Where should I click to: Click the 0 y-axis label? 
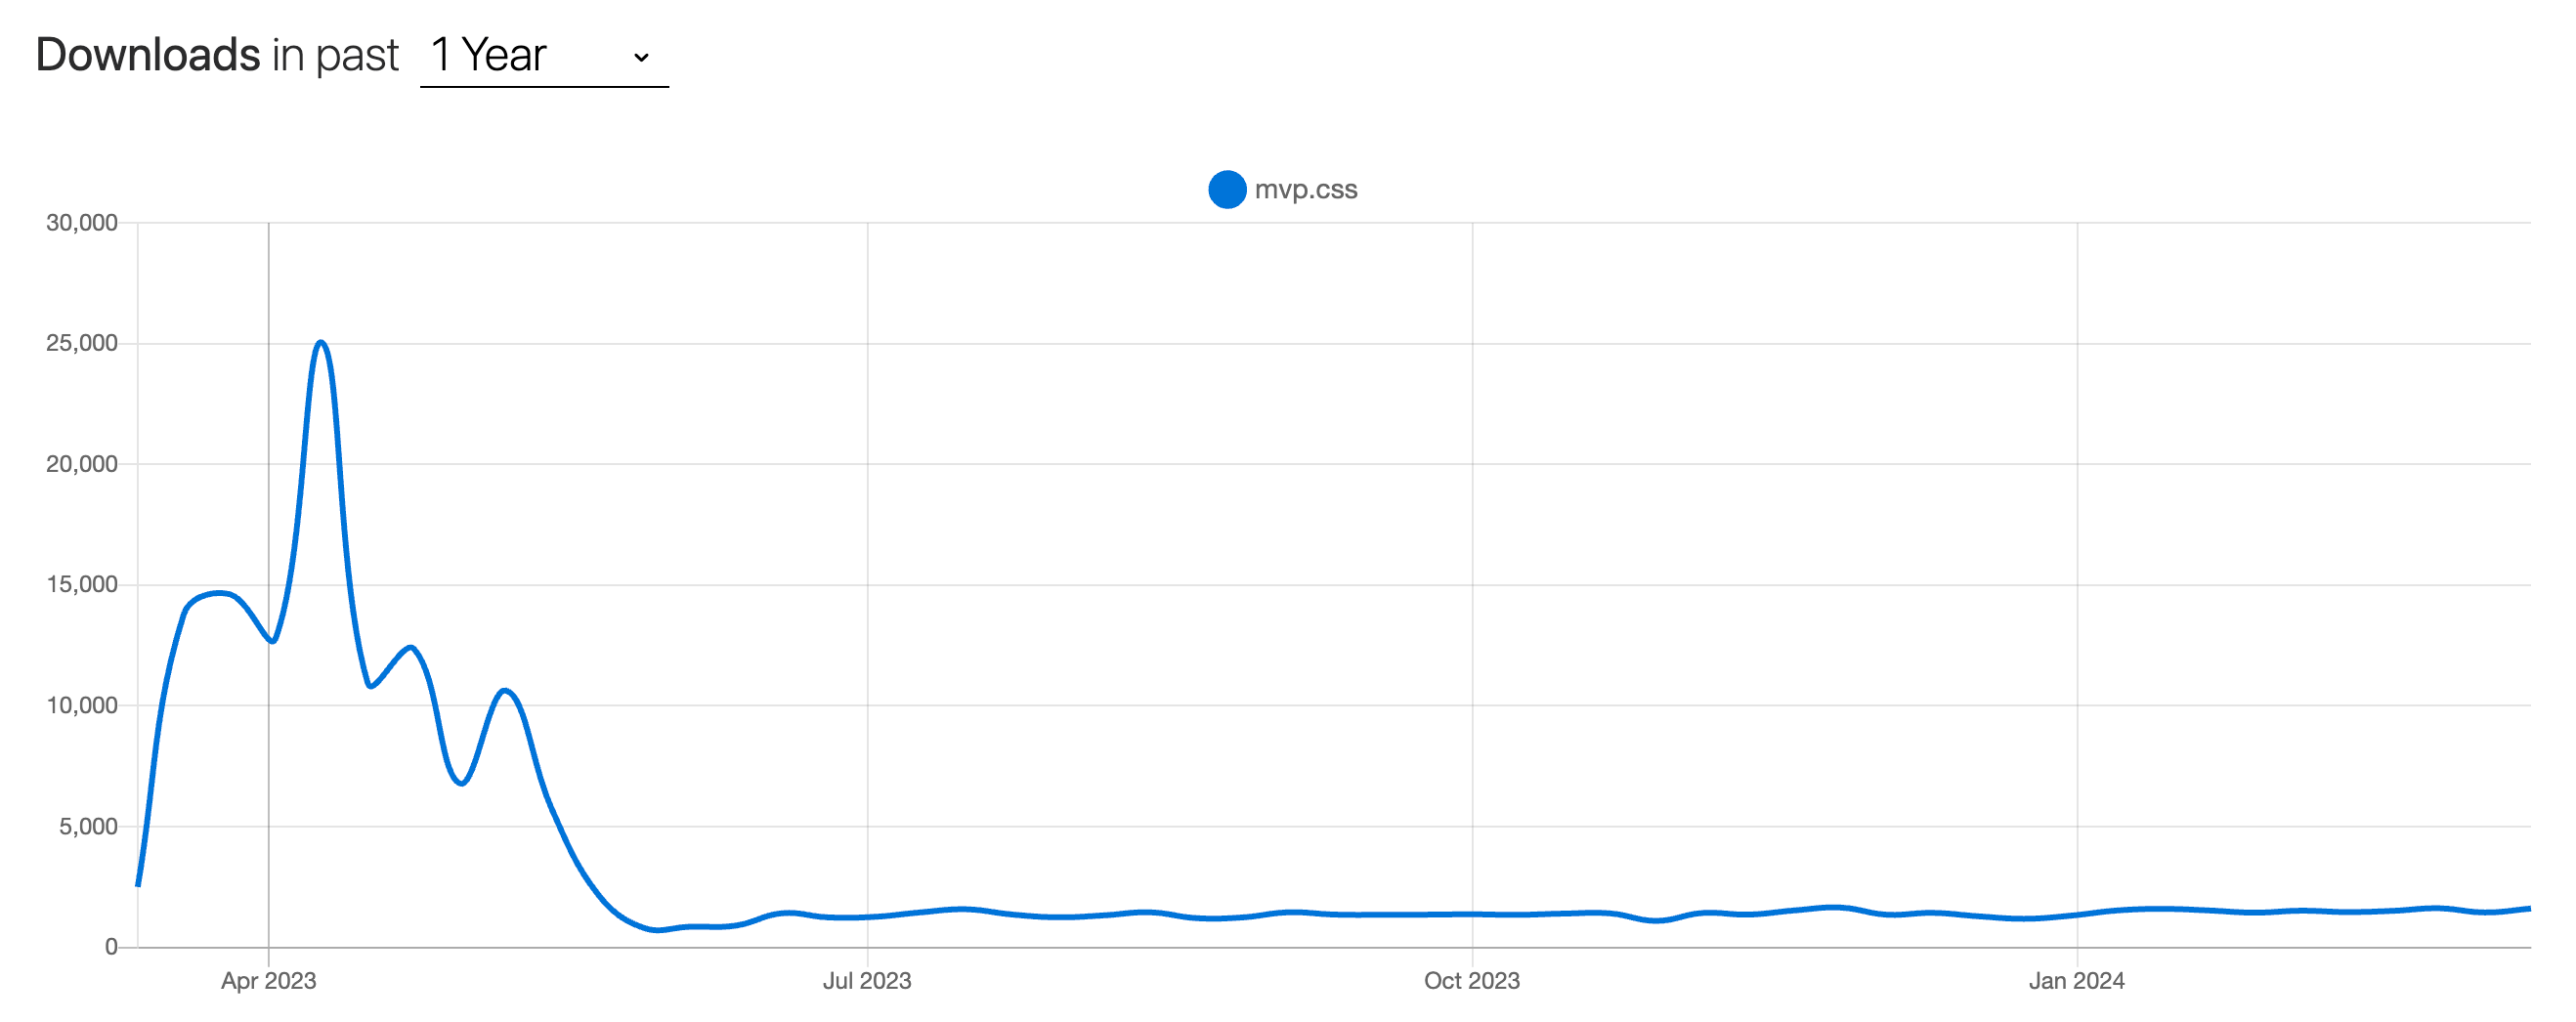(x=111, y=946)
